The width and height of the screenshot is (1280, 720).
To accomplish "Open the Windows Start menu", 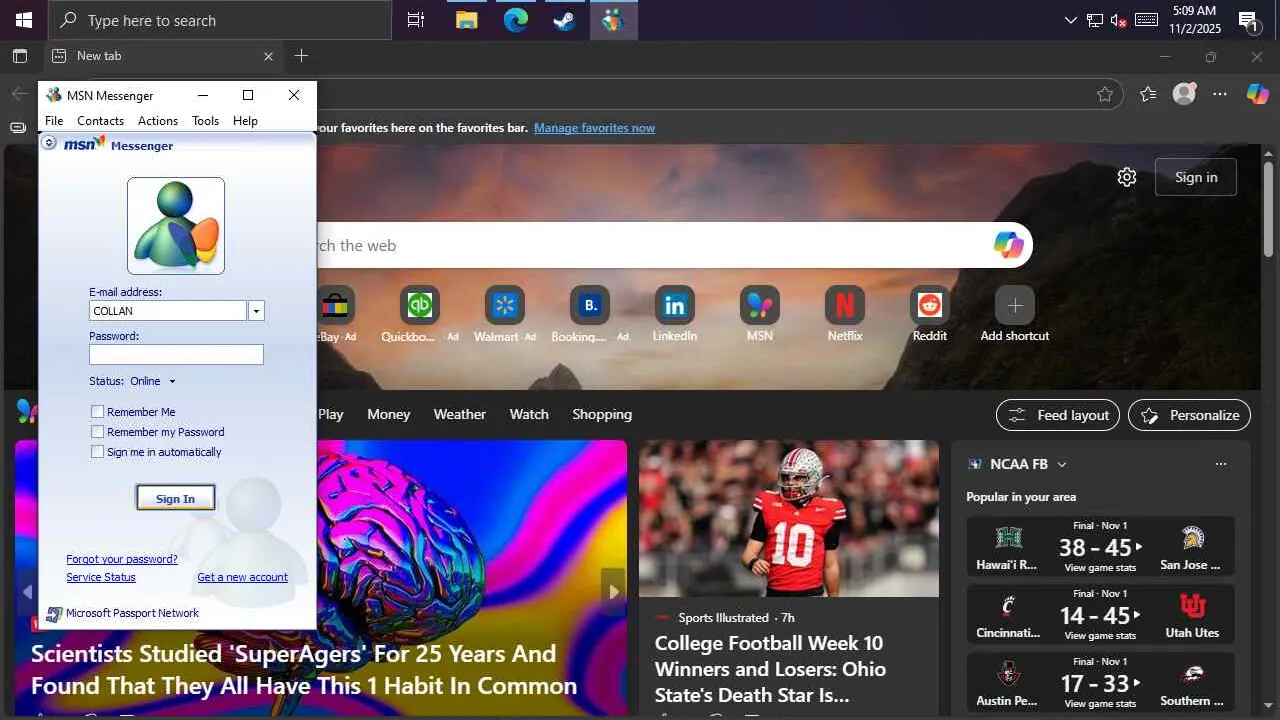I will [x=24, y=20].
